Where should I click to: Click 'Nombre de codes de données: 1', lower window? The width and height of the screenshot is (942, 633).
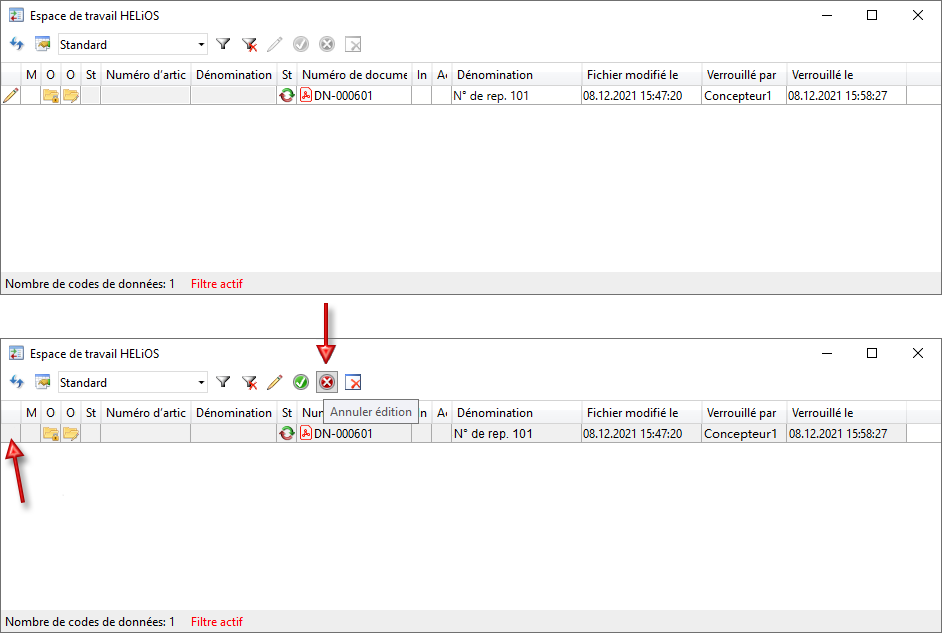[x=90, y=622]
